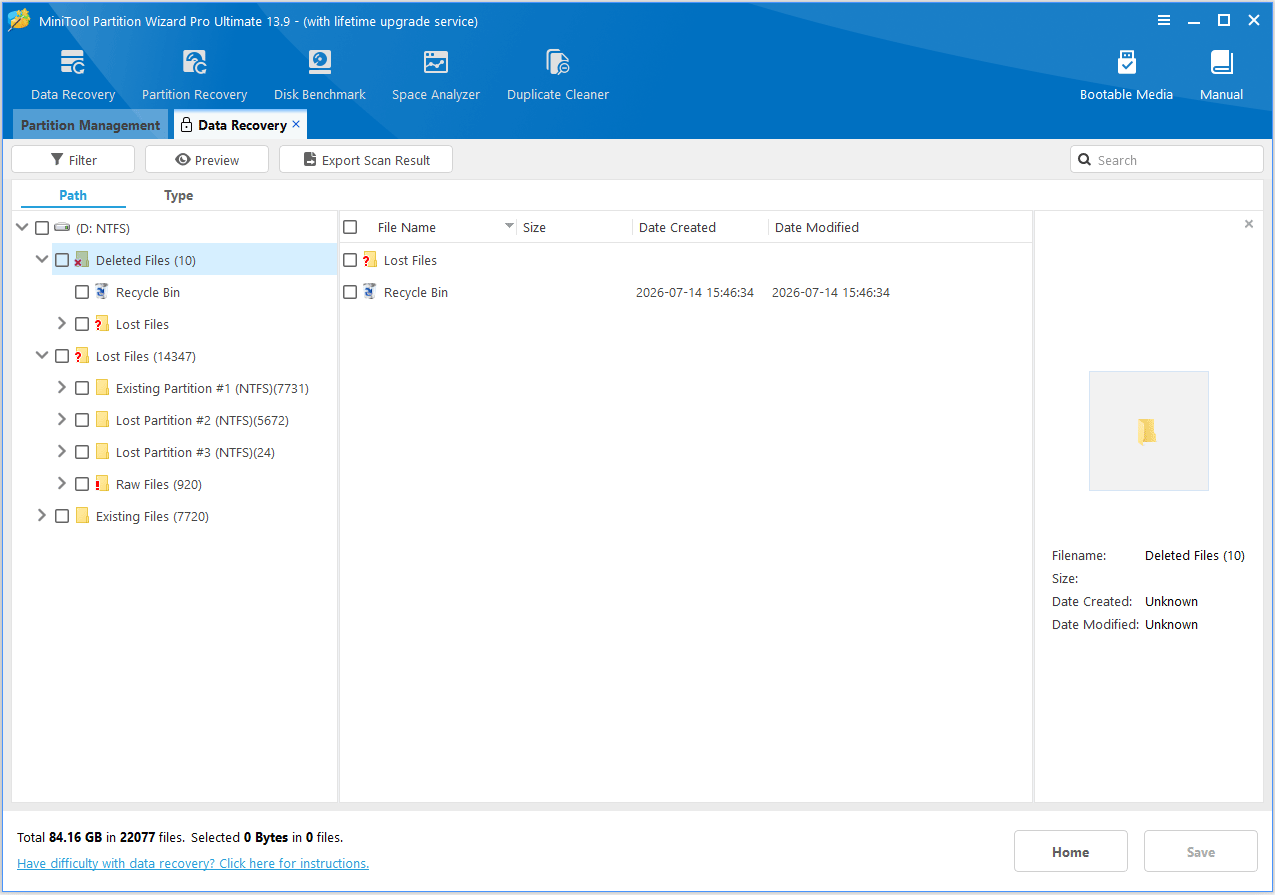Tick the select-all checkbox in file list header

click(x=350, y=227)
